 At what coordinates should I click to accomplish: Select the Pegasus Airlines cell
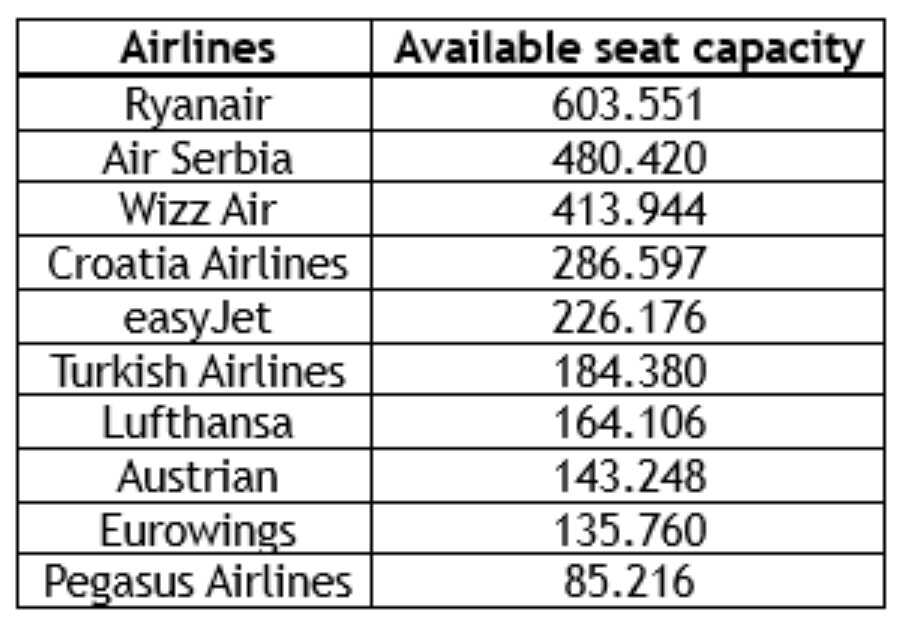[x=197, y=582]
